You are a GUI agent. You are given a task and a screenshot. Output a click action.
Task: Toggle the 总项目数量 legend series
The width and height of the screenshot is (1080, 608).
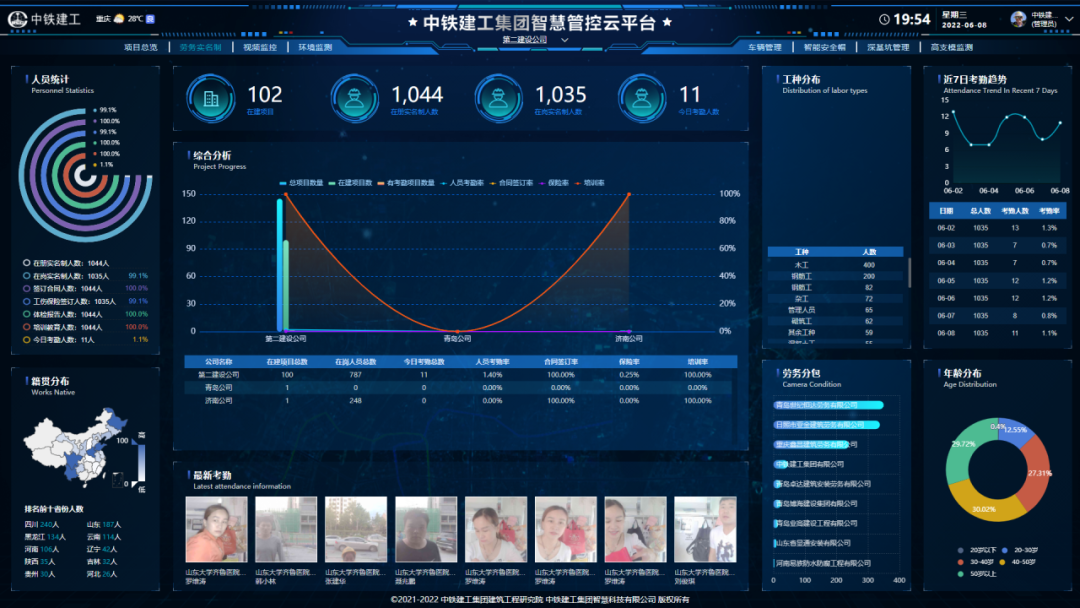click(x=302, y=183)
